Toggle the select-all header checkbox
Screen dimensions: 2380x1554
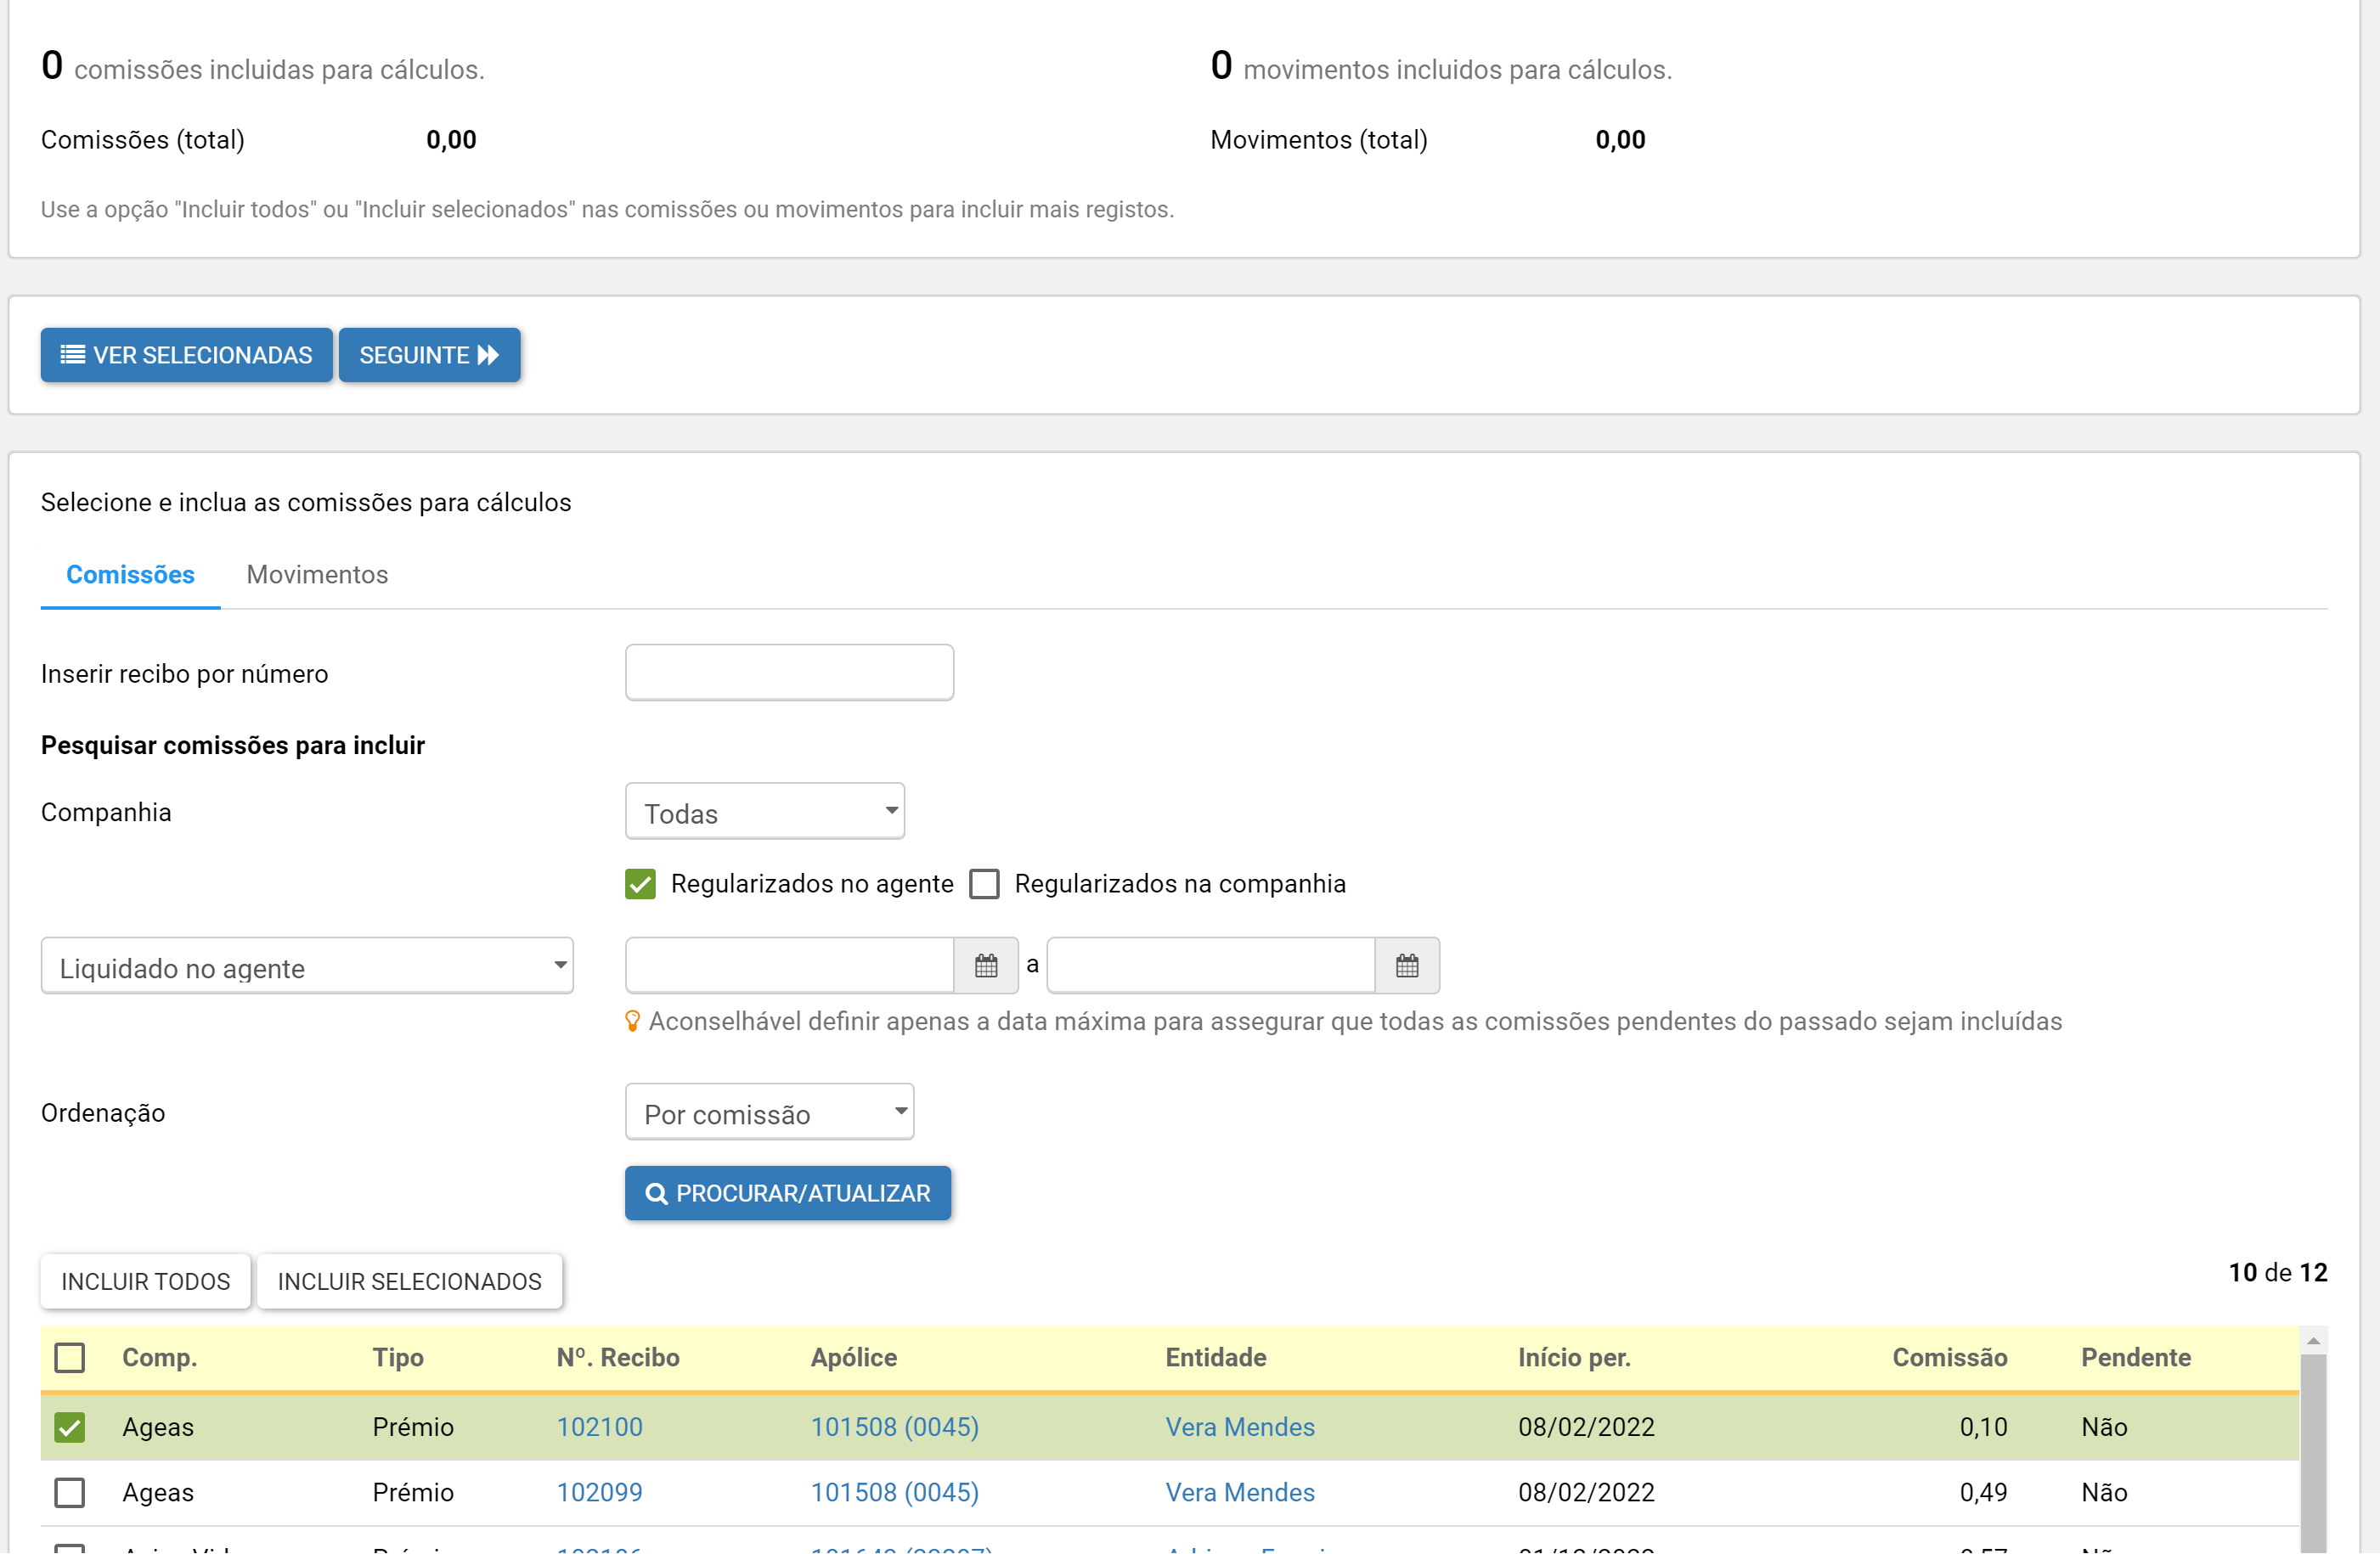(x=70, y=1358)
